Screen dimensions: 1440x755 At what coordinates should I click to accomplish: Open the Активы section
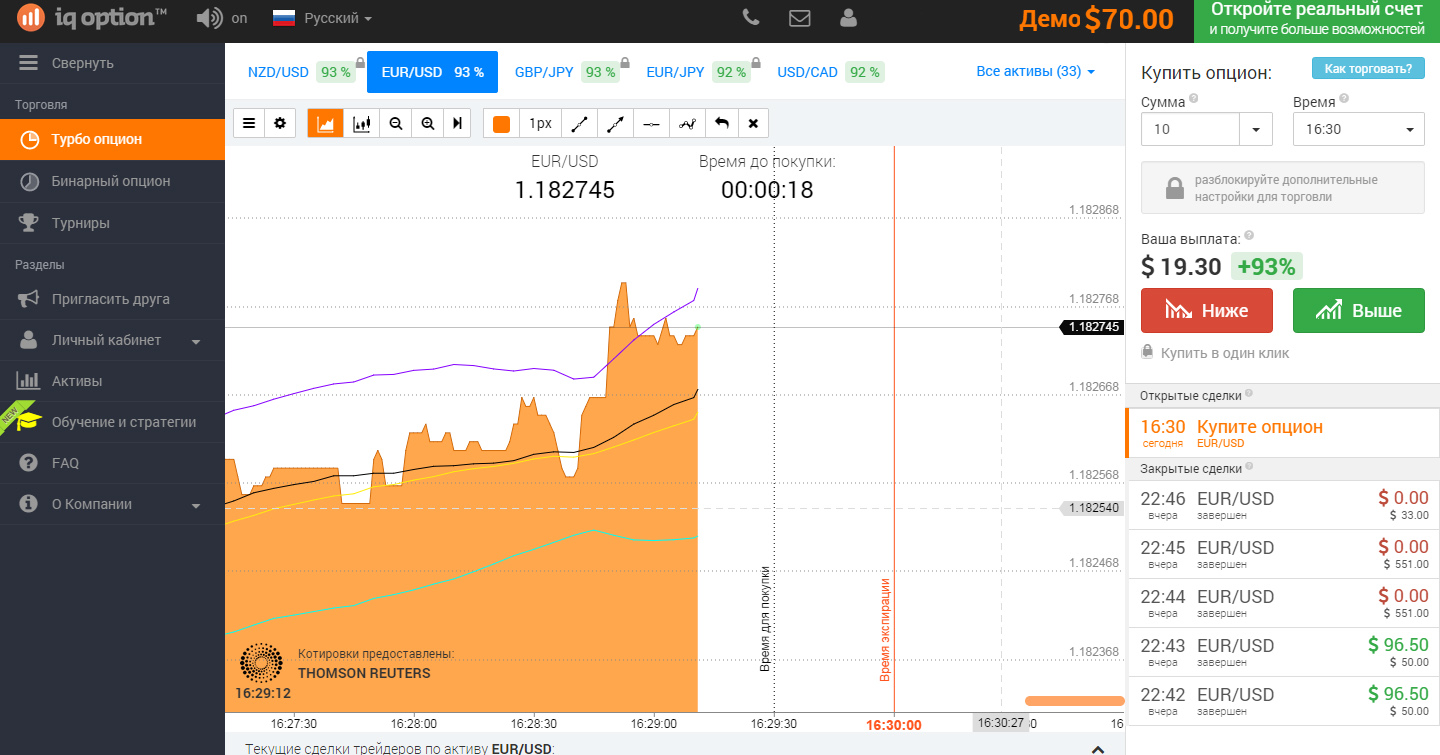(112, 381)
